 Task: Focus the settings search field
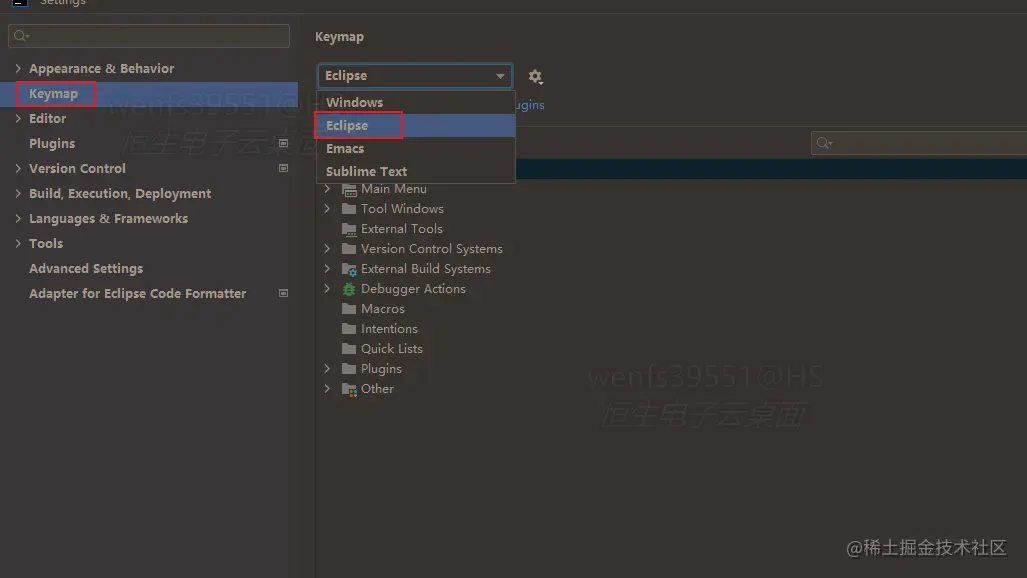point(149,36)
